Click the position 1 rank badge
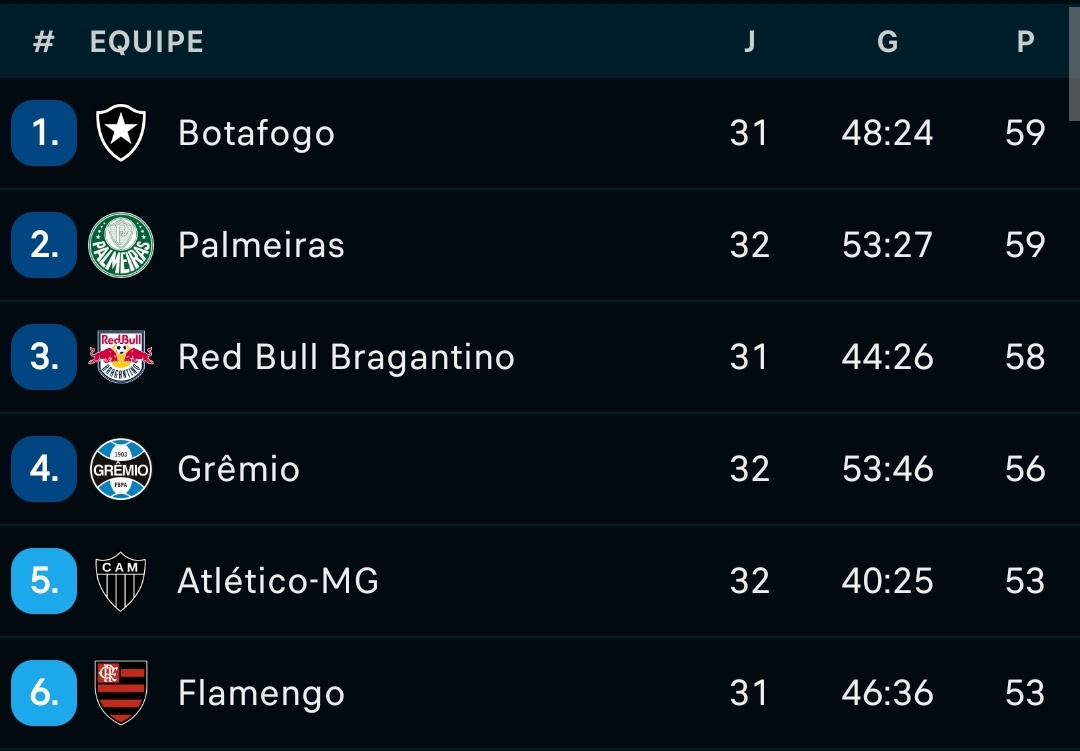The height and width of the screenshot is (751, 1080). coord(44,133)
